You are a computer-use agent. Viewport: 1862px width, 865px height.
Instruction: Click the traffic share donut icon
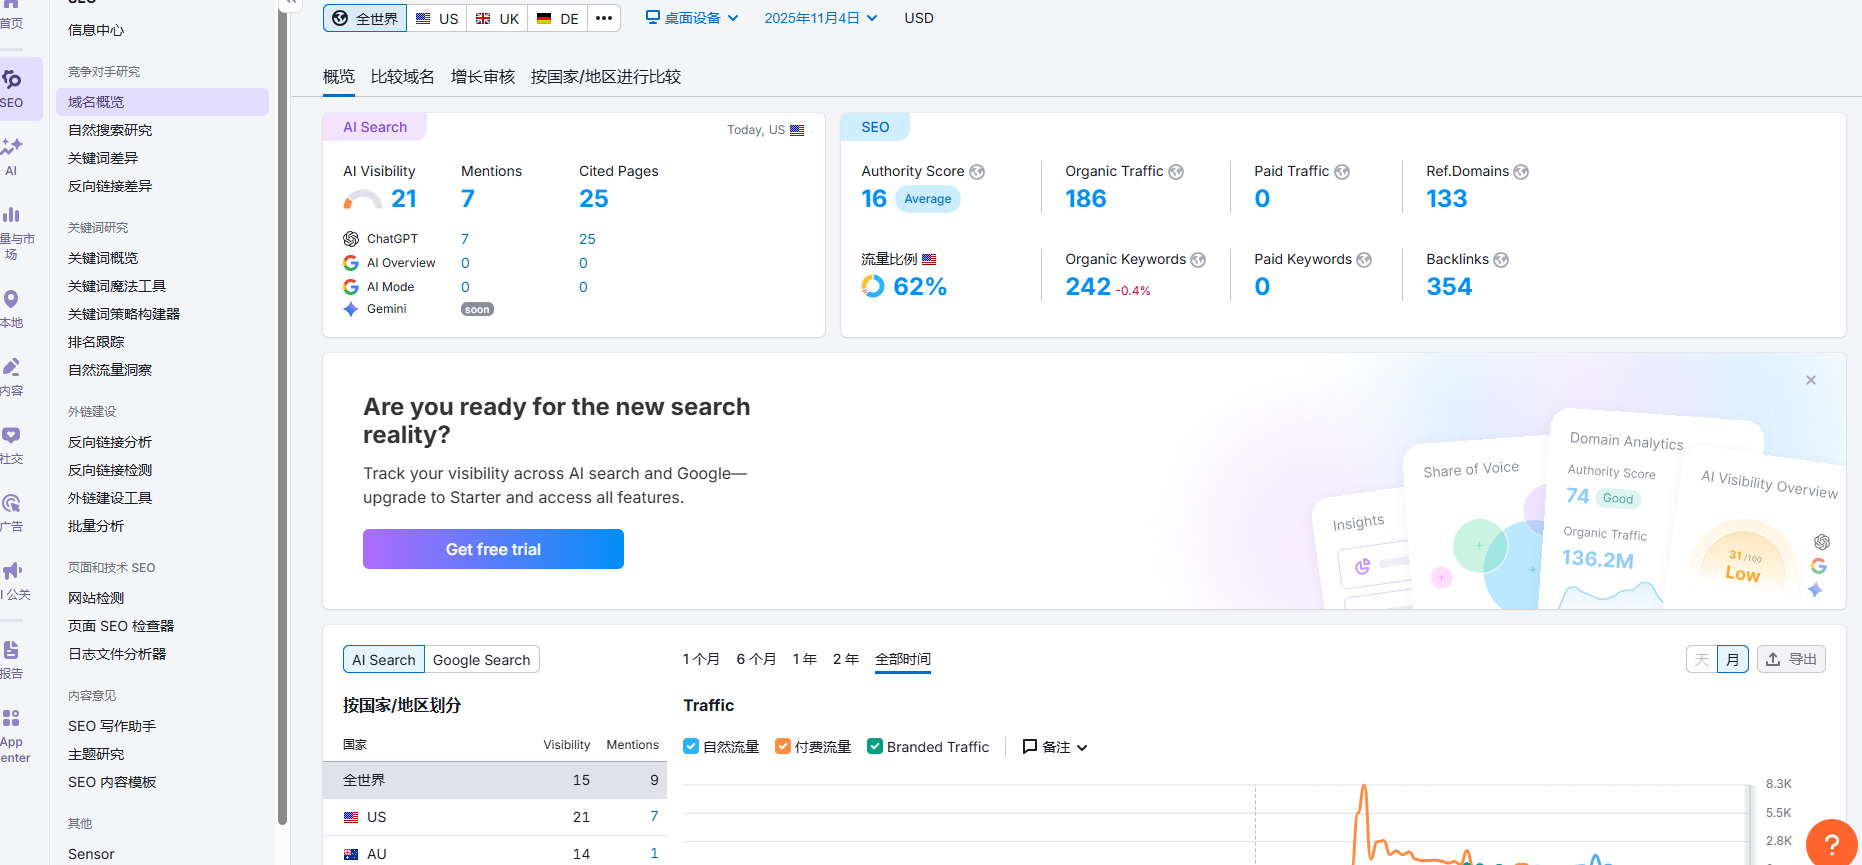[x=873, y=287]
